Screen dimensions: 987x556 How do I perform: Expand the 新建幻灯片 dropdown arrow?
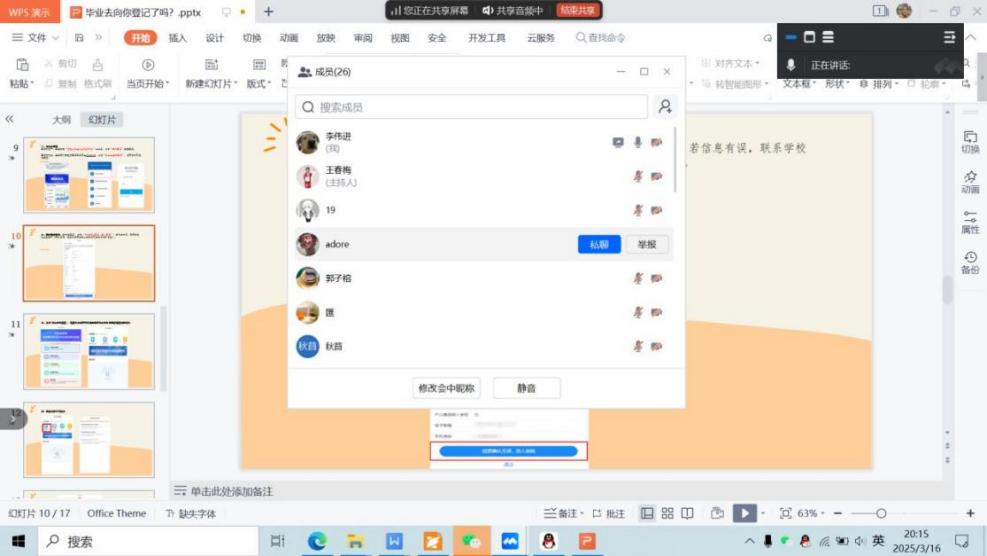236,84
